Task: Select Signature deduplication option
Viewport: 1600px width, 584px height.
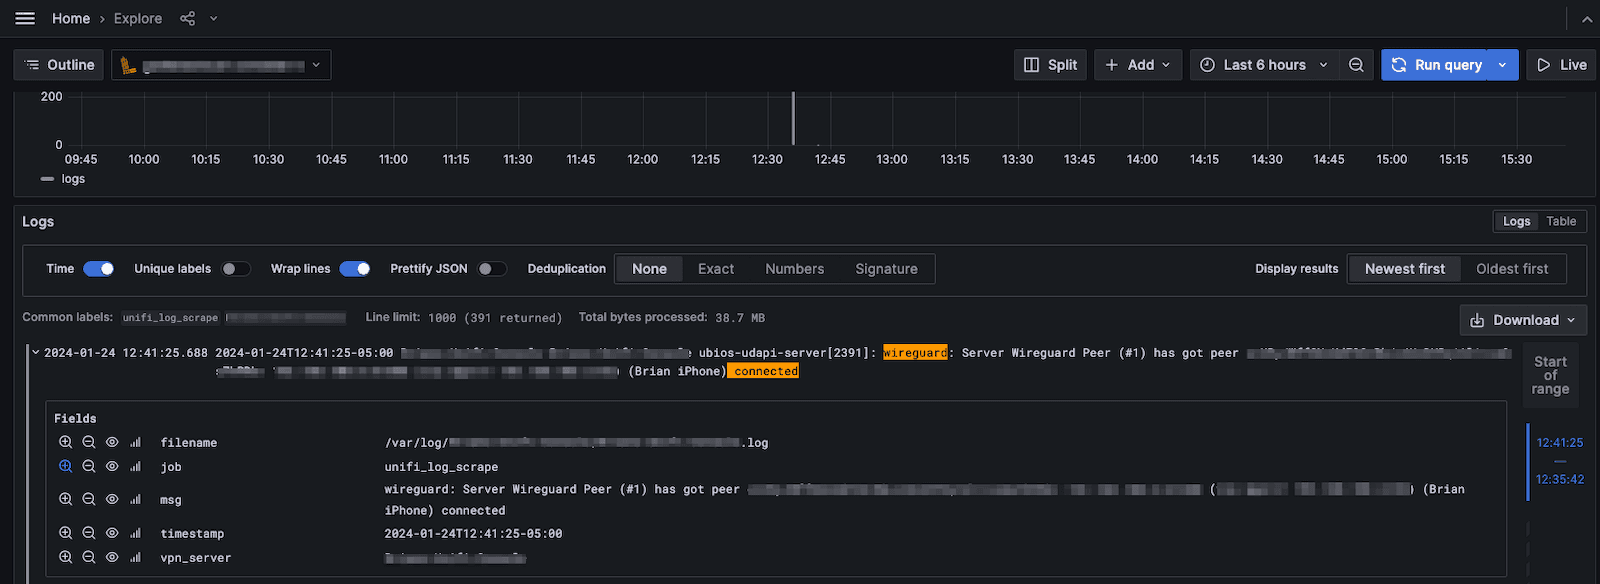Action: click(x=886, y=269)
